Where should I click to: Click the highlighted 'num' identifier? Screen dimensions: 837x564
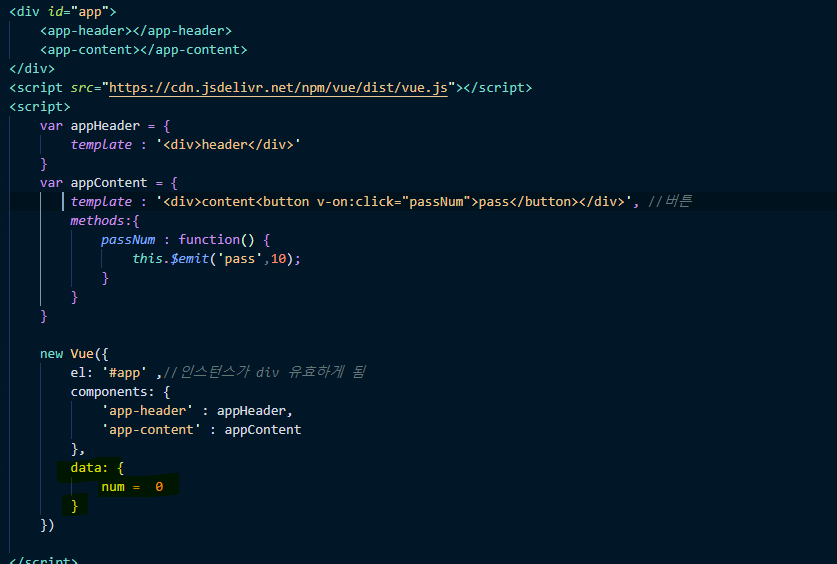click(x=113, y=487)
